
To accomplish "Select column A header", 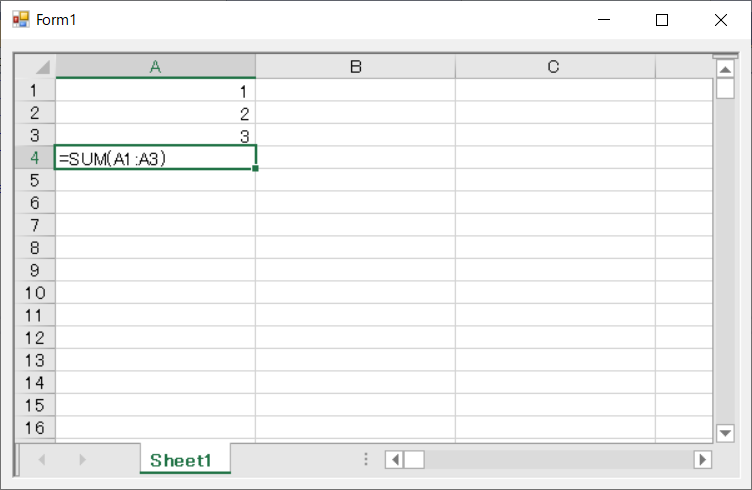I will click(x=155, y=67).
